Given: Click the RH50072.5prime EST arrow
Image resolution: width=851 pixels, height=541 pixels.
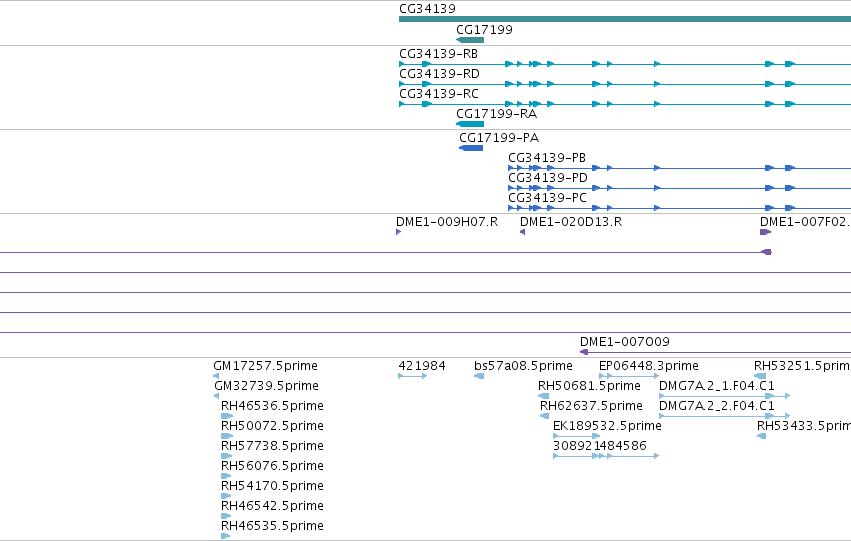Looking at the screenshot, I should pos(227,436).
